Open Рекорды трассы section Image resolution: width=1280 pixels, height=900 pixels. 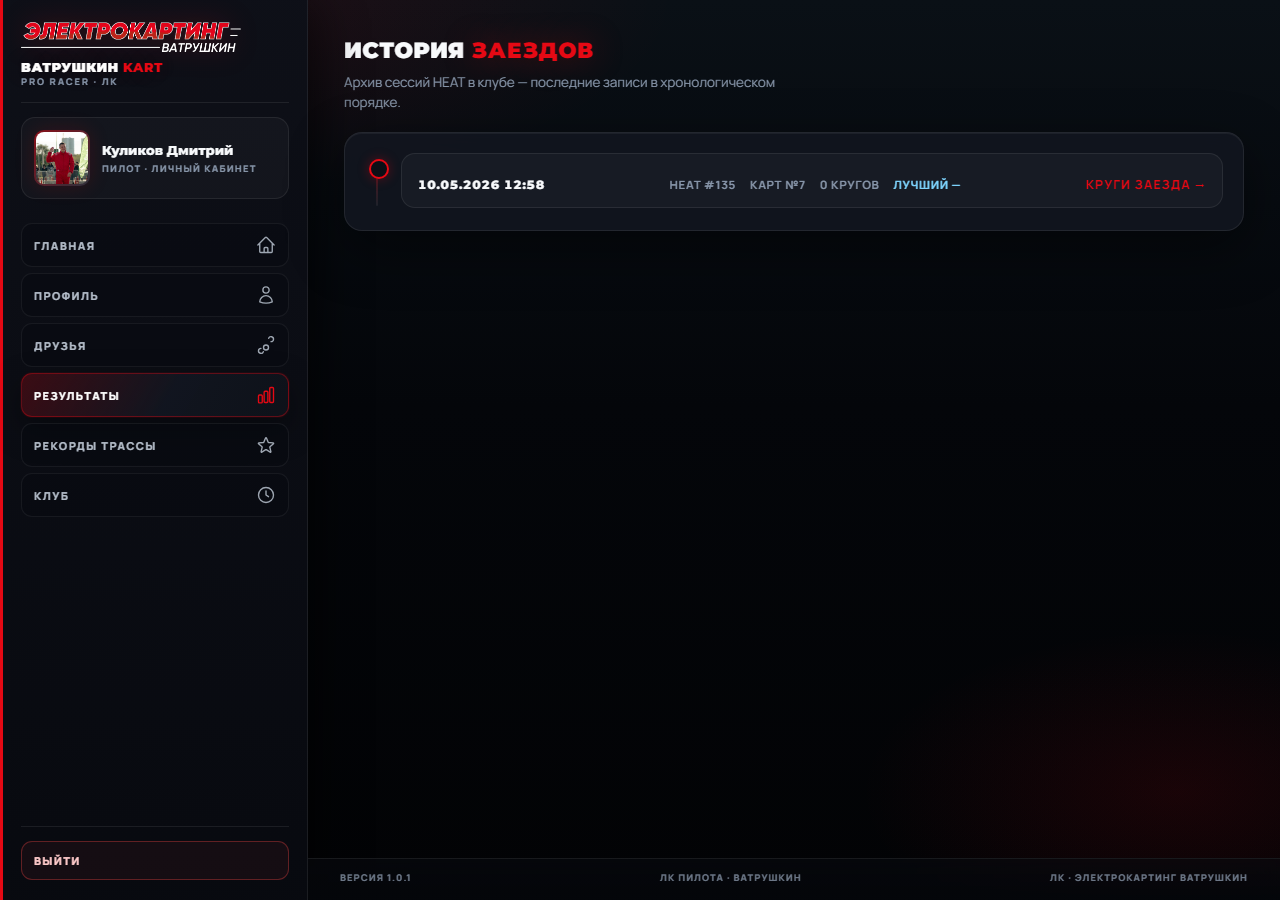tap(155, 445)
